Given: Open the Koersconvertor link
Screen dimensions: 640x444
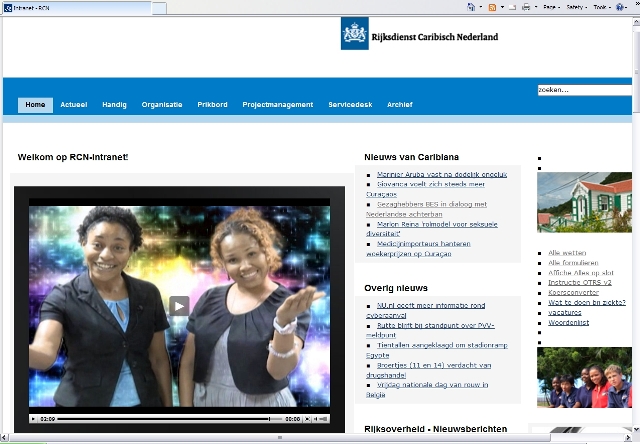Looking at the screenshot, I should point(580,292).
